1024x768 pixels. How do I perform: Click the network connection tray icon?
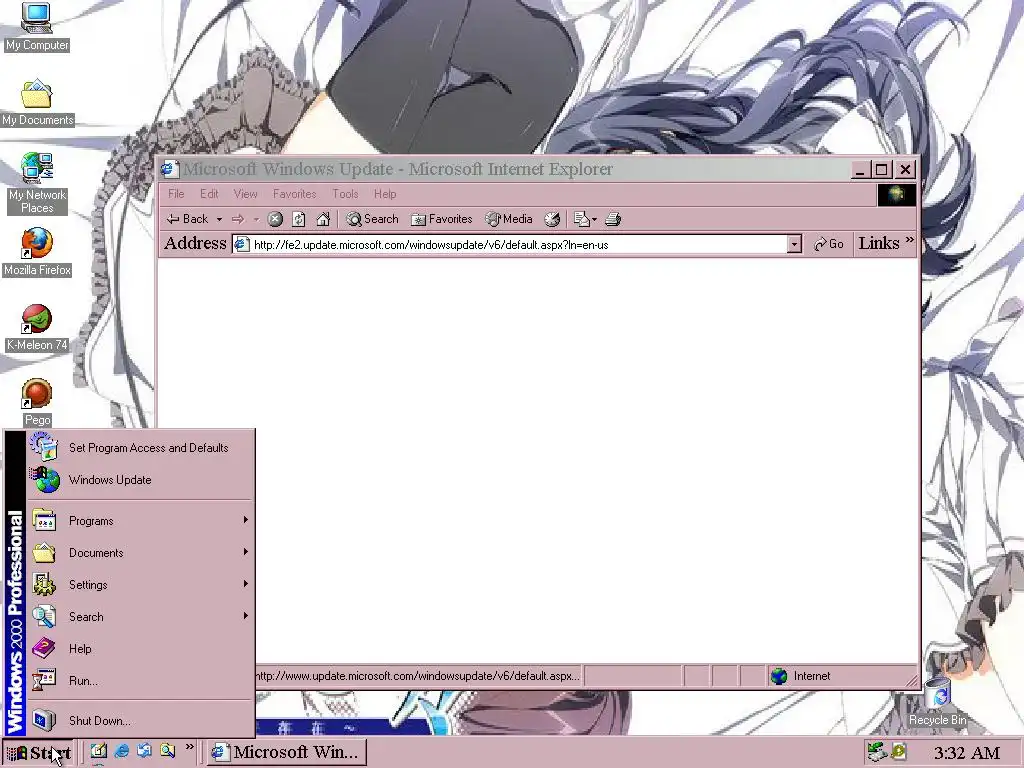[x=877, y=752]
